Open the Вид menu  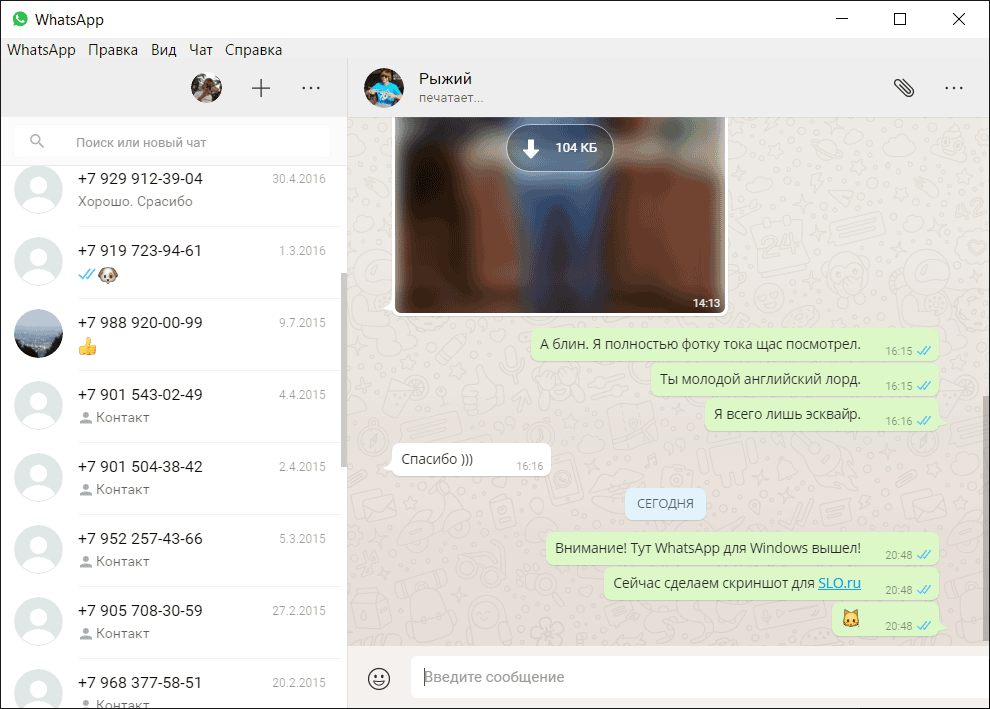click(x=164, y=50)
